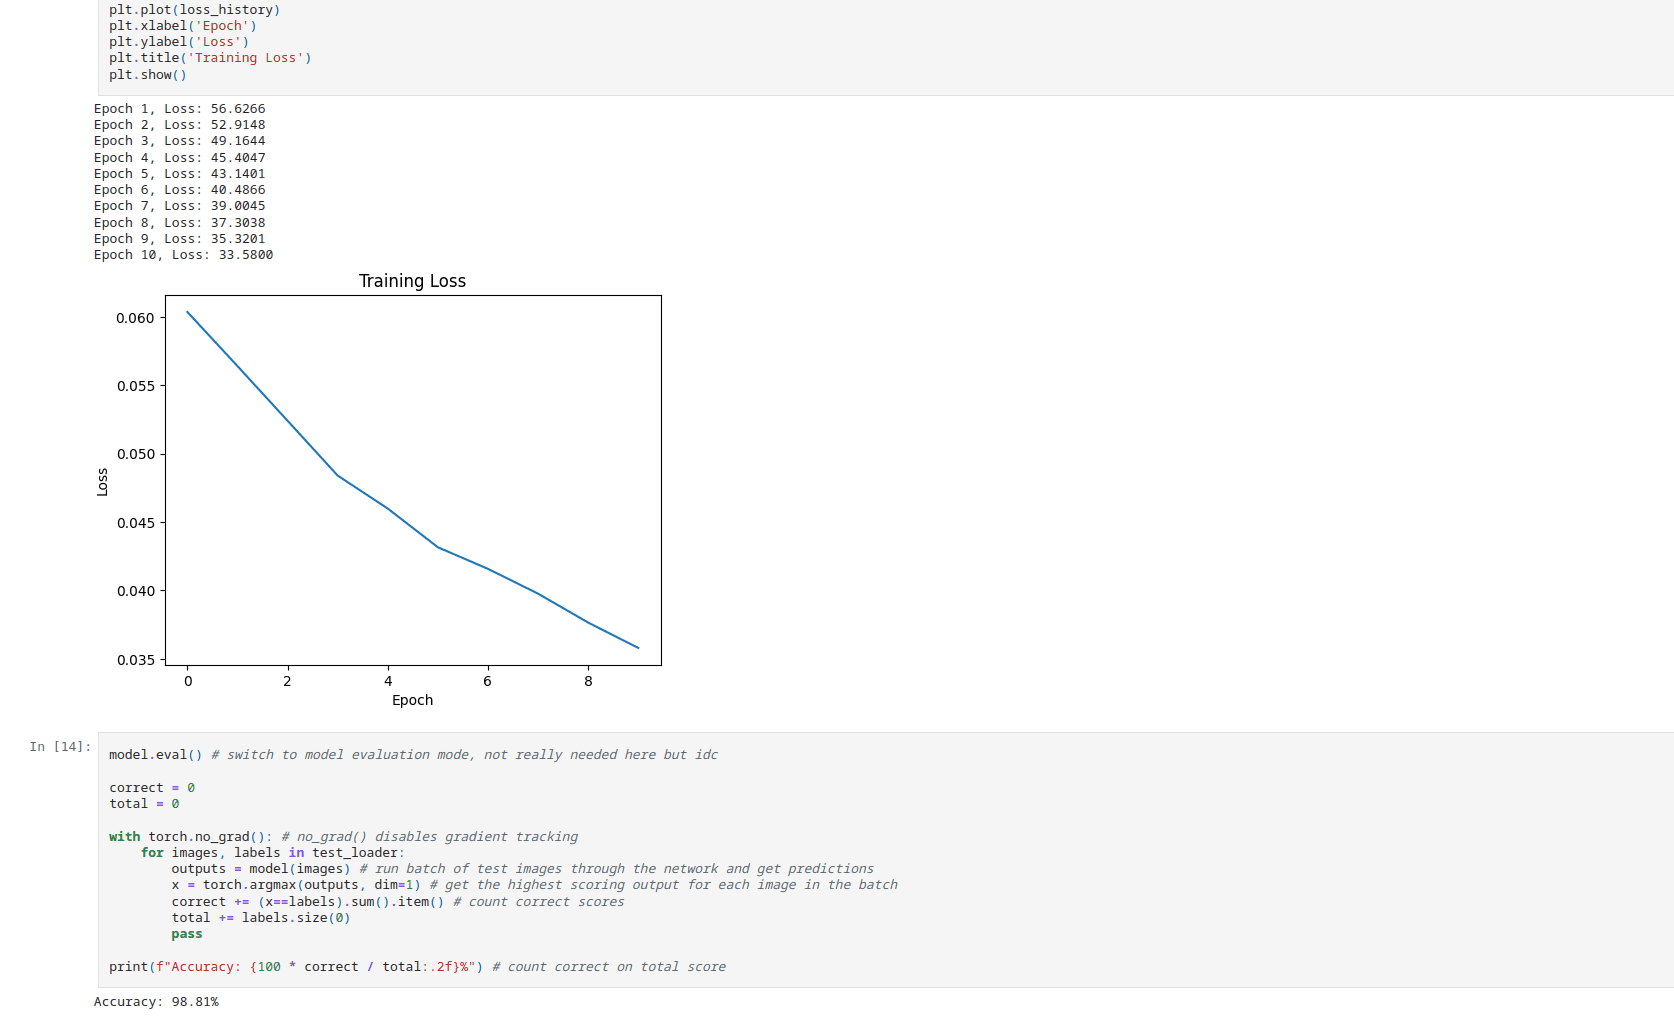The image size is (1674, 1025).
Task: Click the 0.055 y-axis tick label
Action: (x=135, y=386)
